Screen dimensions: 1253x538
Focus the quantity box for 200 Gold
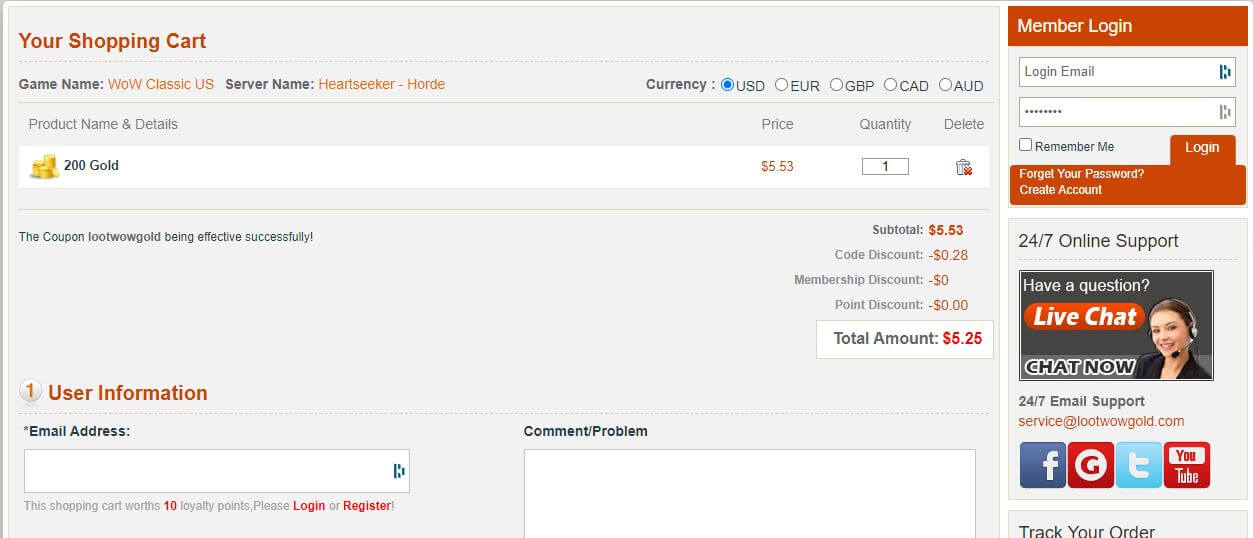point(885,167)
